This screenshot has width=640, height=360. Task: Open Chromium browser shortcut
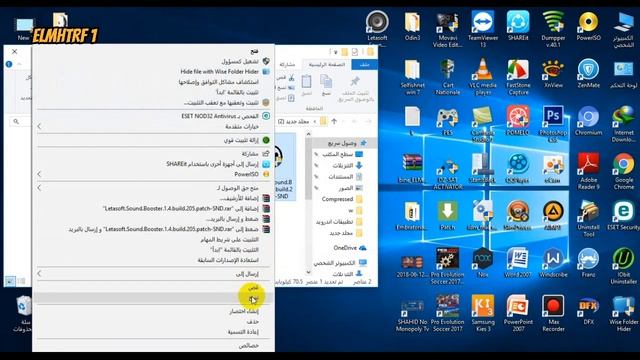[588, 121]
